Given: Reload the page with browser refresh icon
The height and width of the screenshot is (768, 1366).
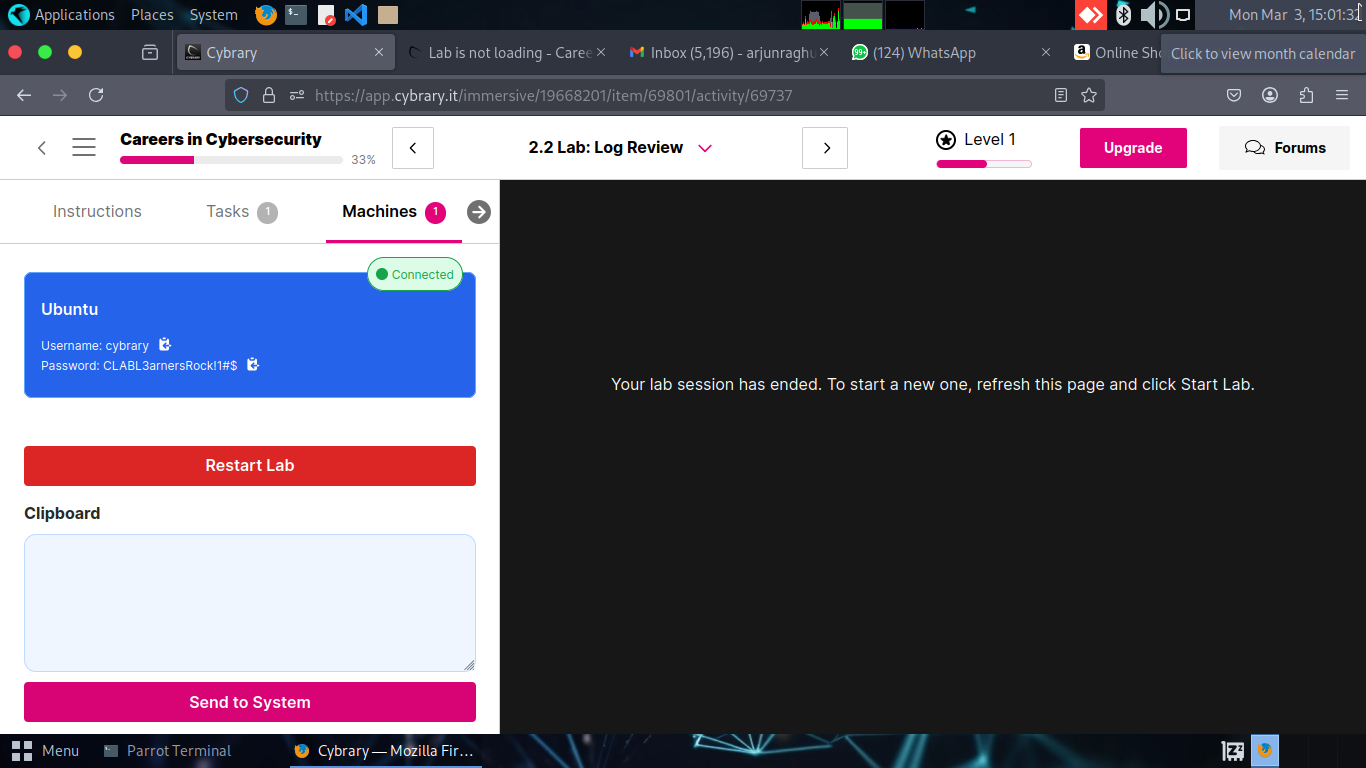Looking at the screenshot, I should [96, 95].
